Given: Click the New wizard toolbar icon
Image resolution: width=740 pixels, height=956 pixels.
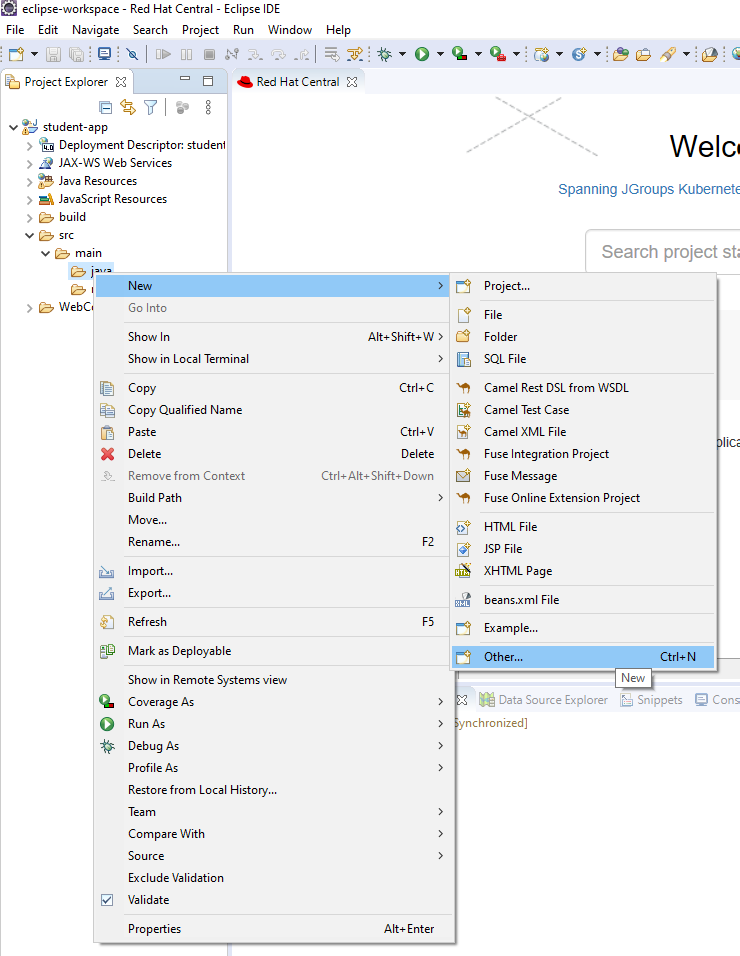Looking at the screenshot, I should (x=16, y=54).
